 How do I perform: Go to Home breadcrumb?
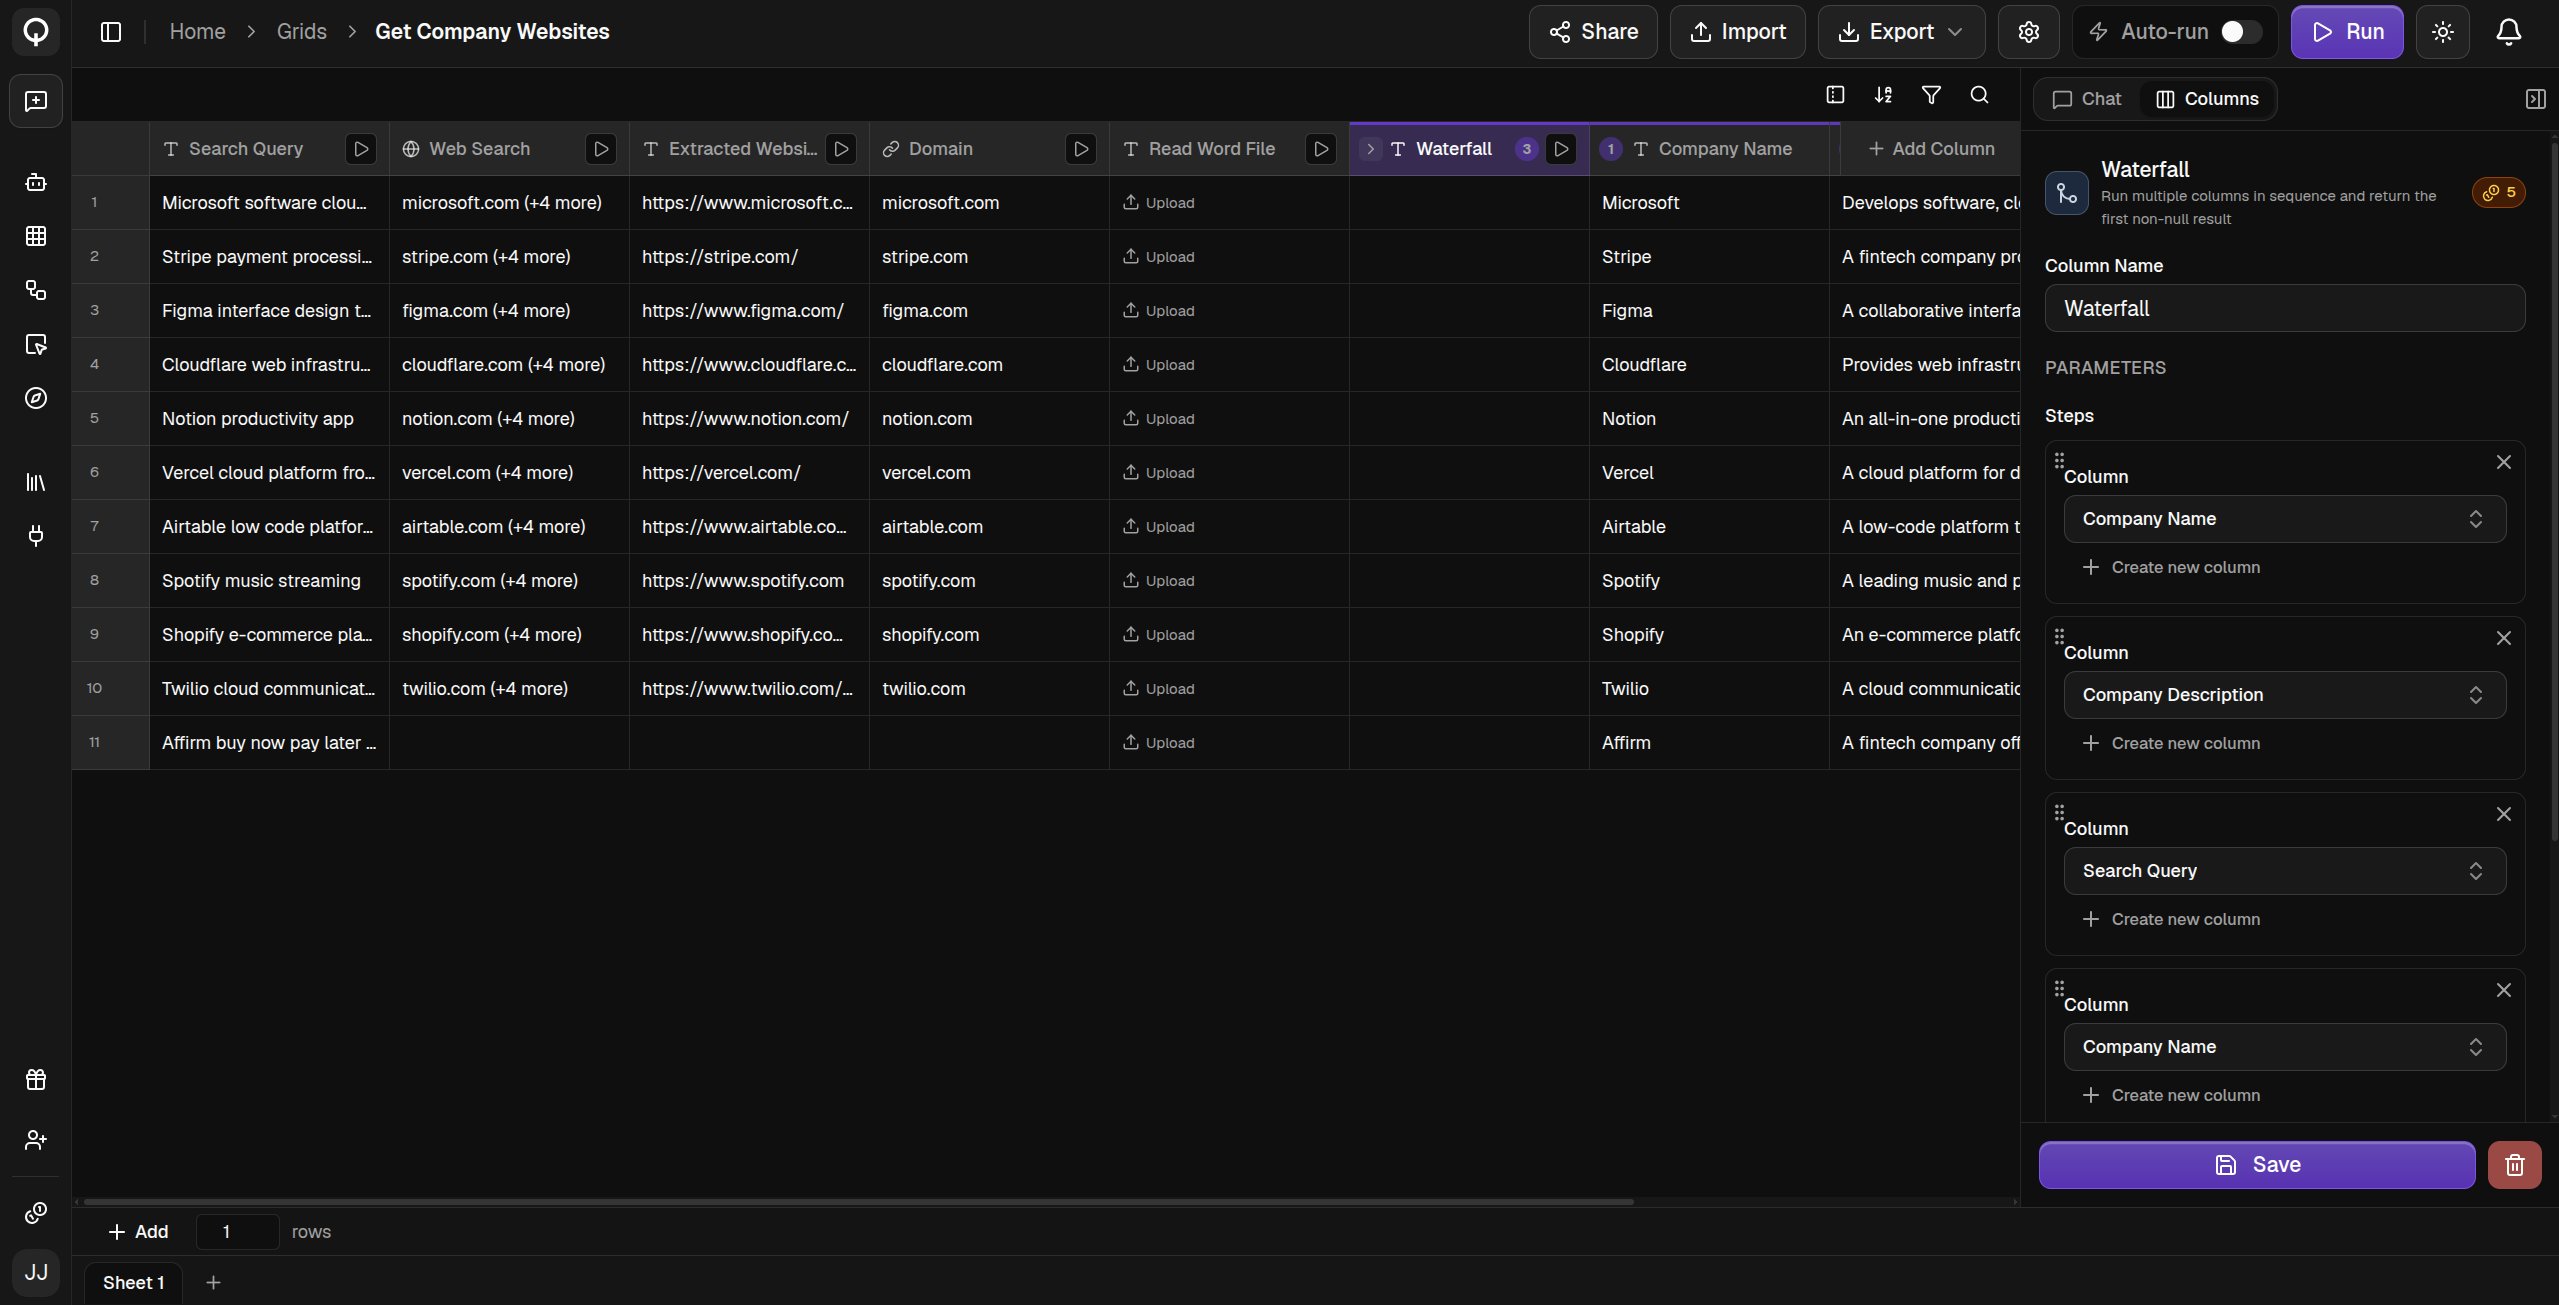(x=197, y=32)
